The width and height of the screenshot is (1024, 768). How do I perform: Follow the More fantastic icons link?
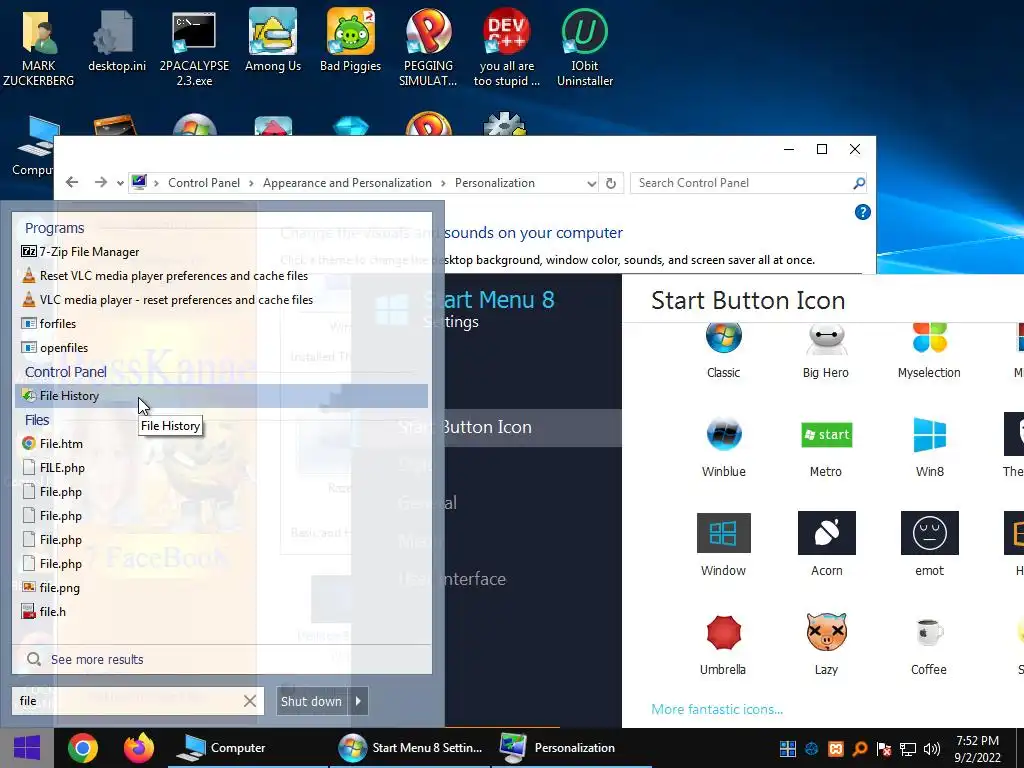716,709
